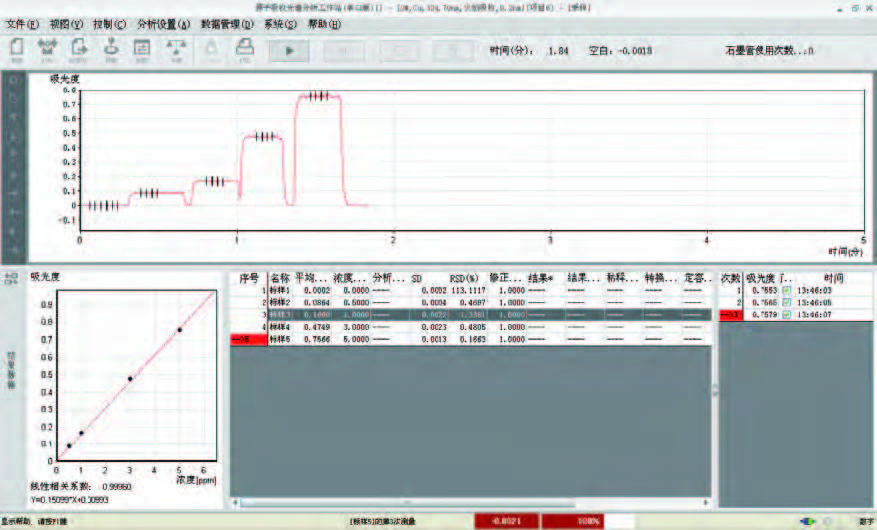
Task: Click the parameter list toolbar icon
Action: pyautogui.click(x=142, y=49)
